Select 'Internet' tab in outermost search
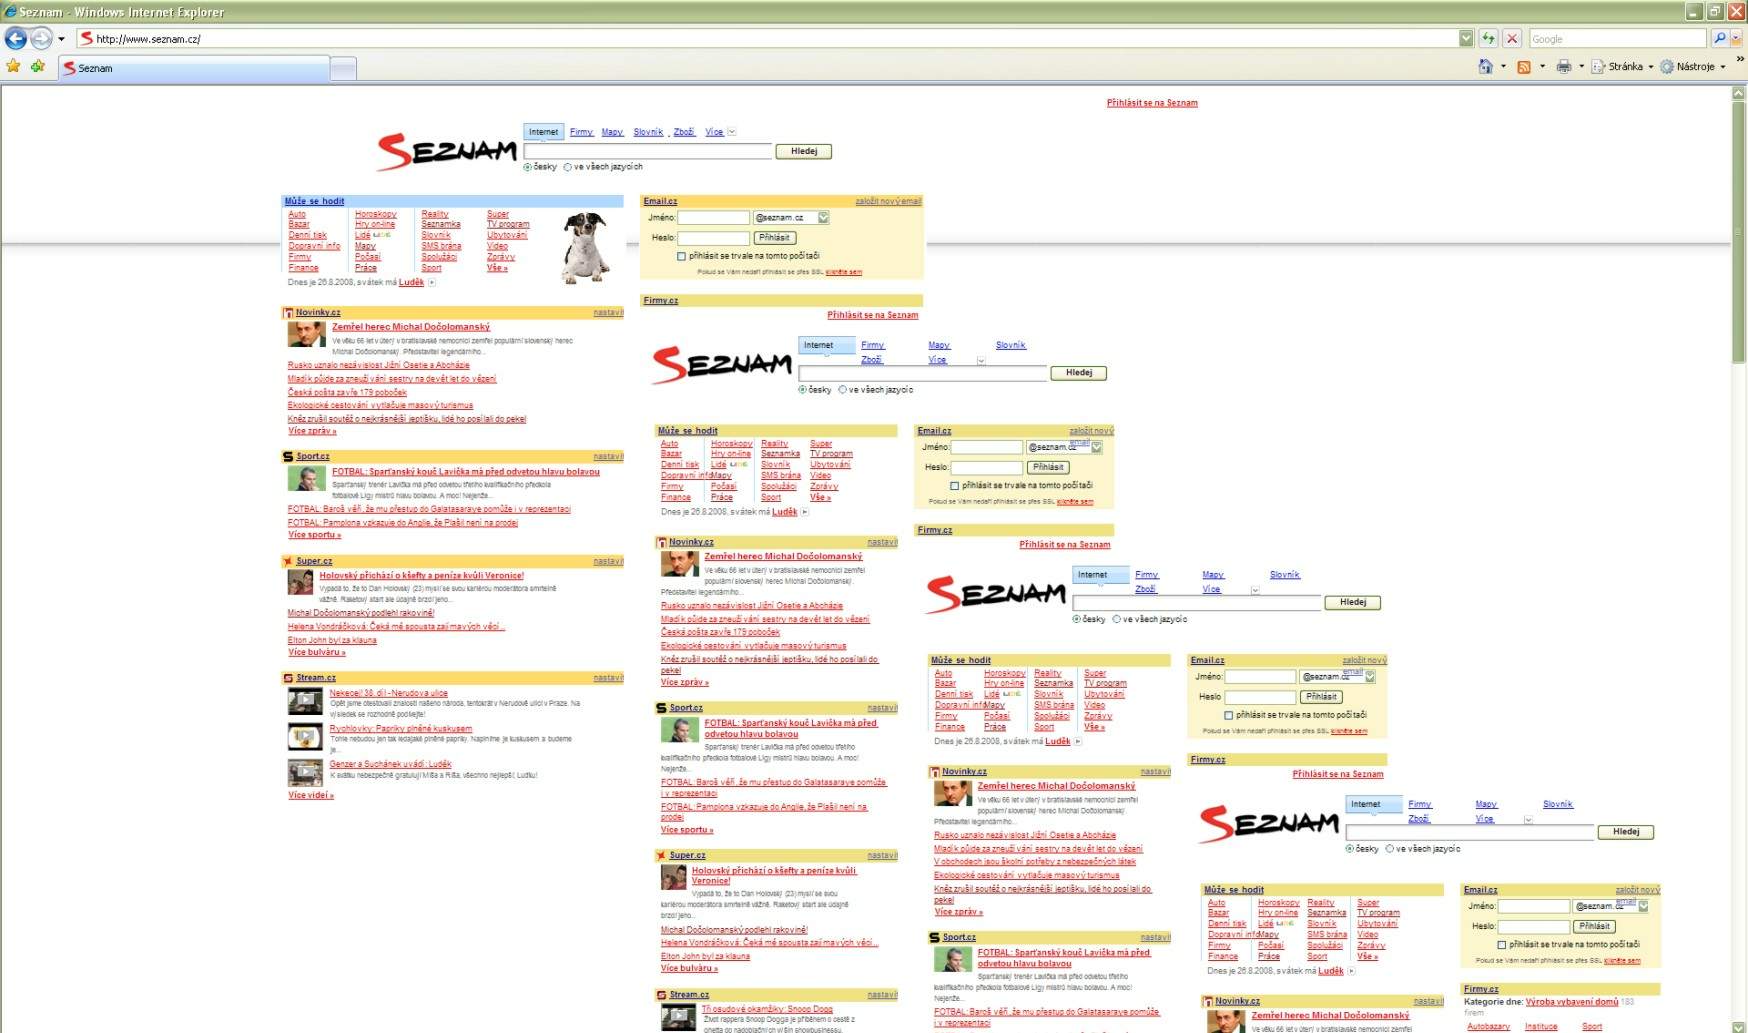Image resolution: width=1748 pixels, height=1033 pixels. coord(544,132)
